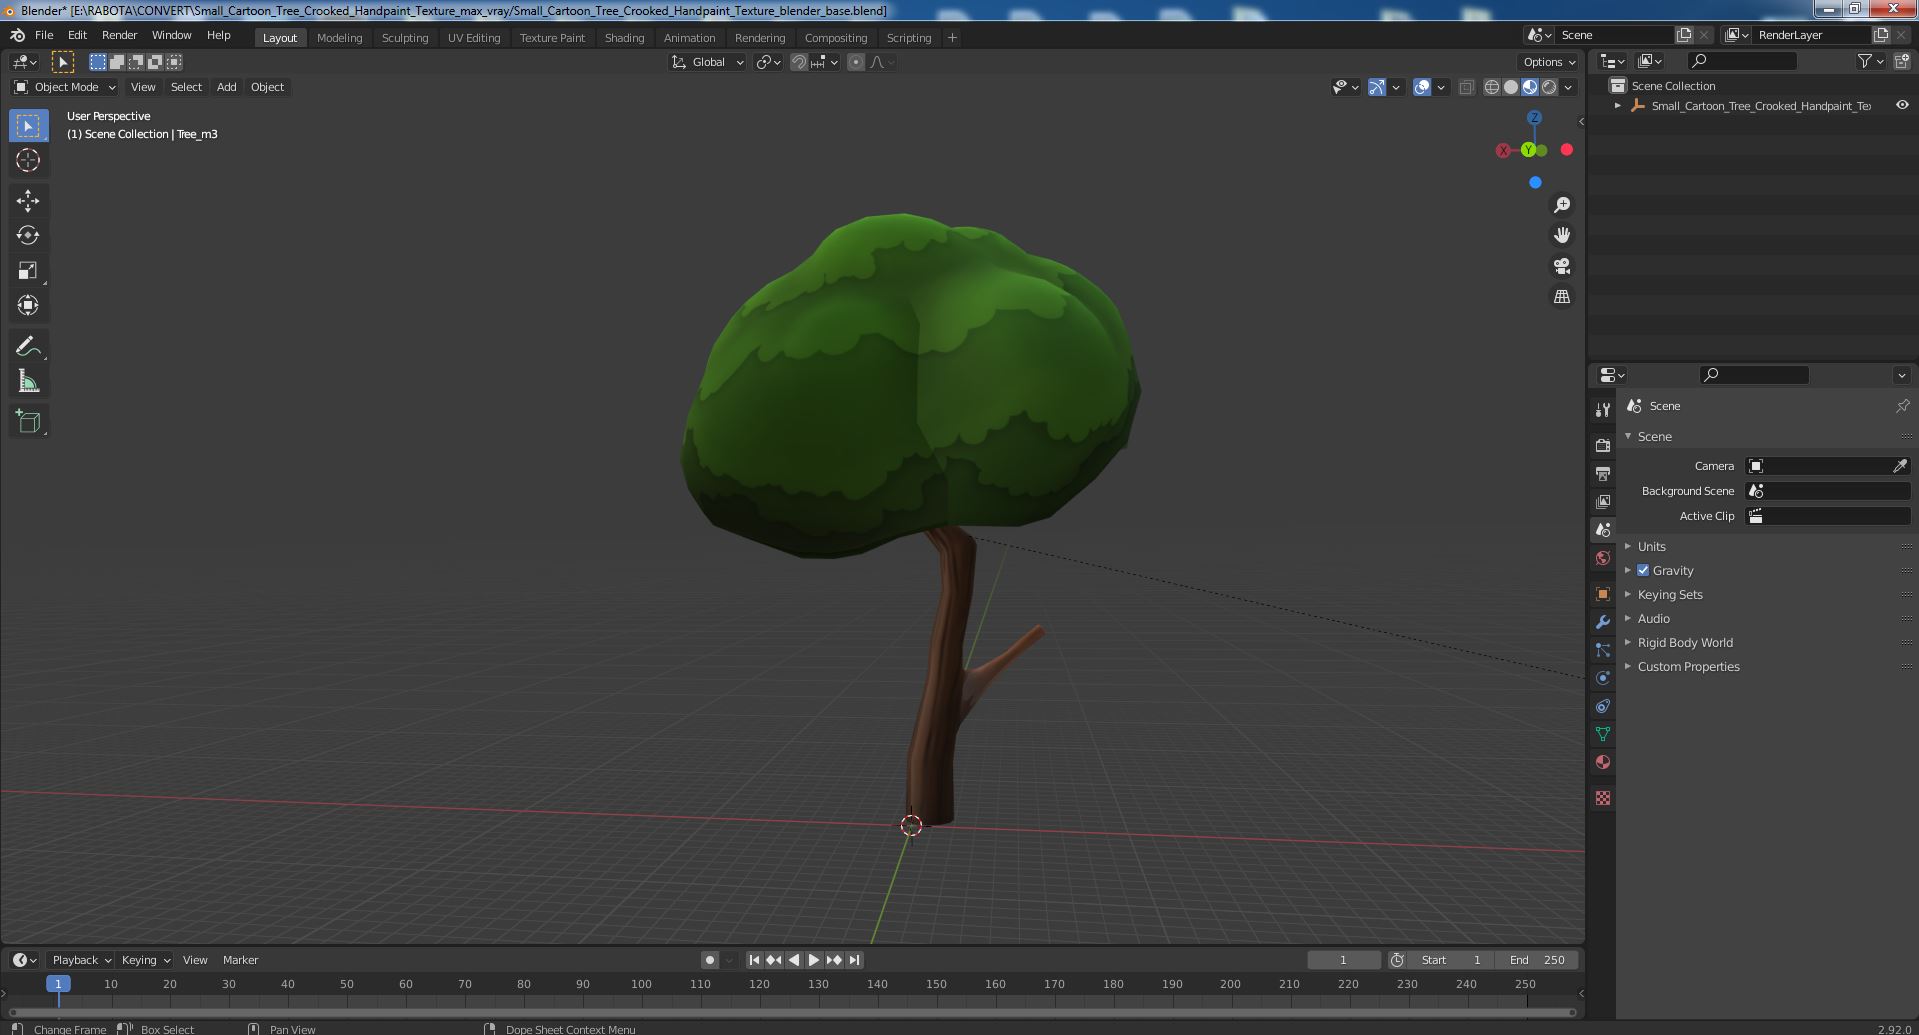Open the Tool properties tab
Image resolution: width=1919 pixels, height=1035 pixels.
tap(1603, 410)
